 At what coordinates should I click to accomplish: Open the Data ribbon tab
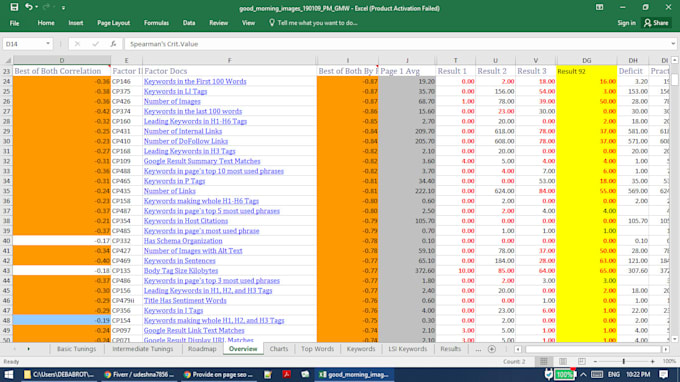(x=189, y=23)
